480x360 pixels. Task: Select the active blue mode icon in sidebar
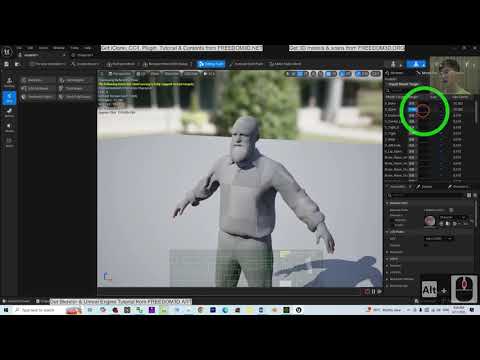tap(9, 98)
